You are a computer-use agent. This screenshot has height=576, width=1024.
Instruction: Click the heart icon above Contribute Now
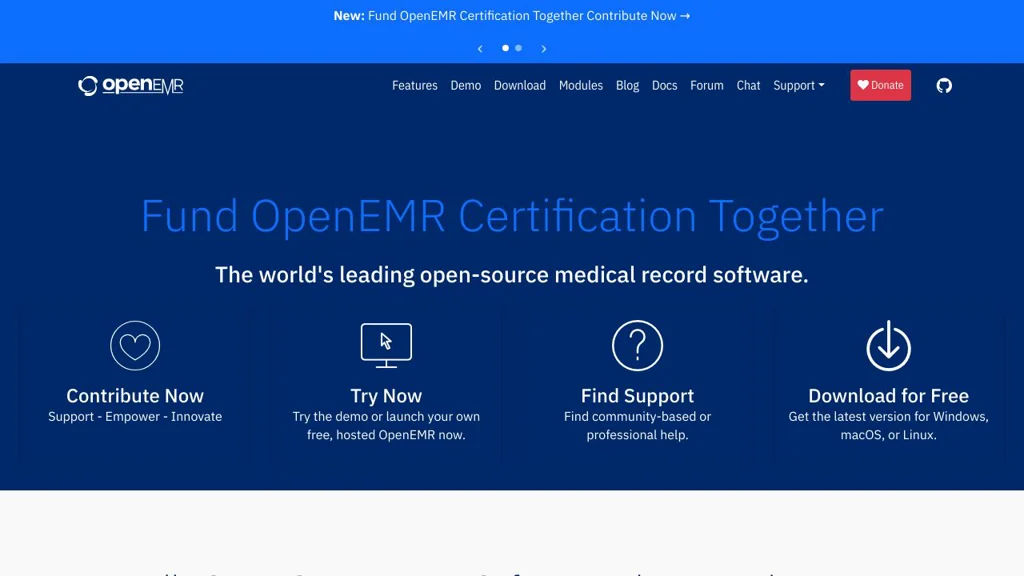[x=135, y=345]
